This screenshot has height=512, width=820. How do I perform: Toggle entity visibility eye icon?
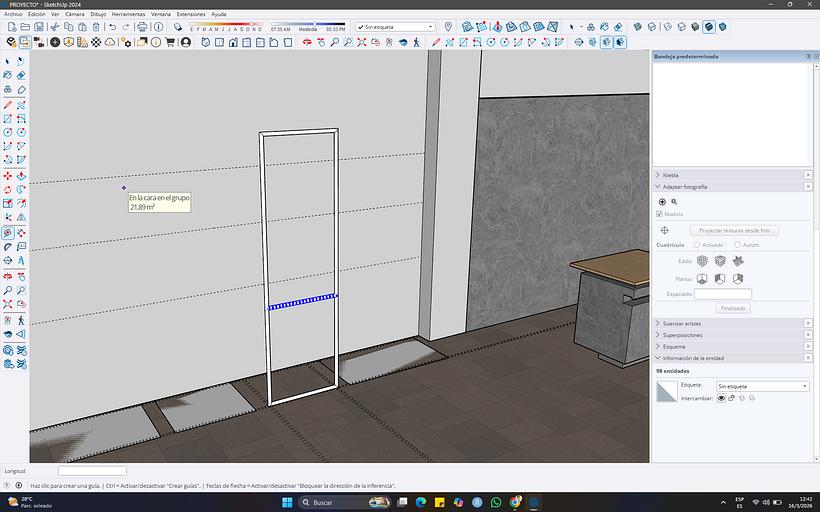click(x=721, y=398)
